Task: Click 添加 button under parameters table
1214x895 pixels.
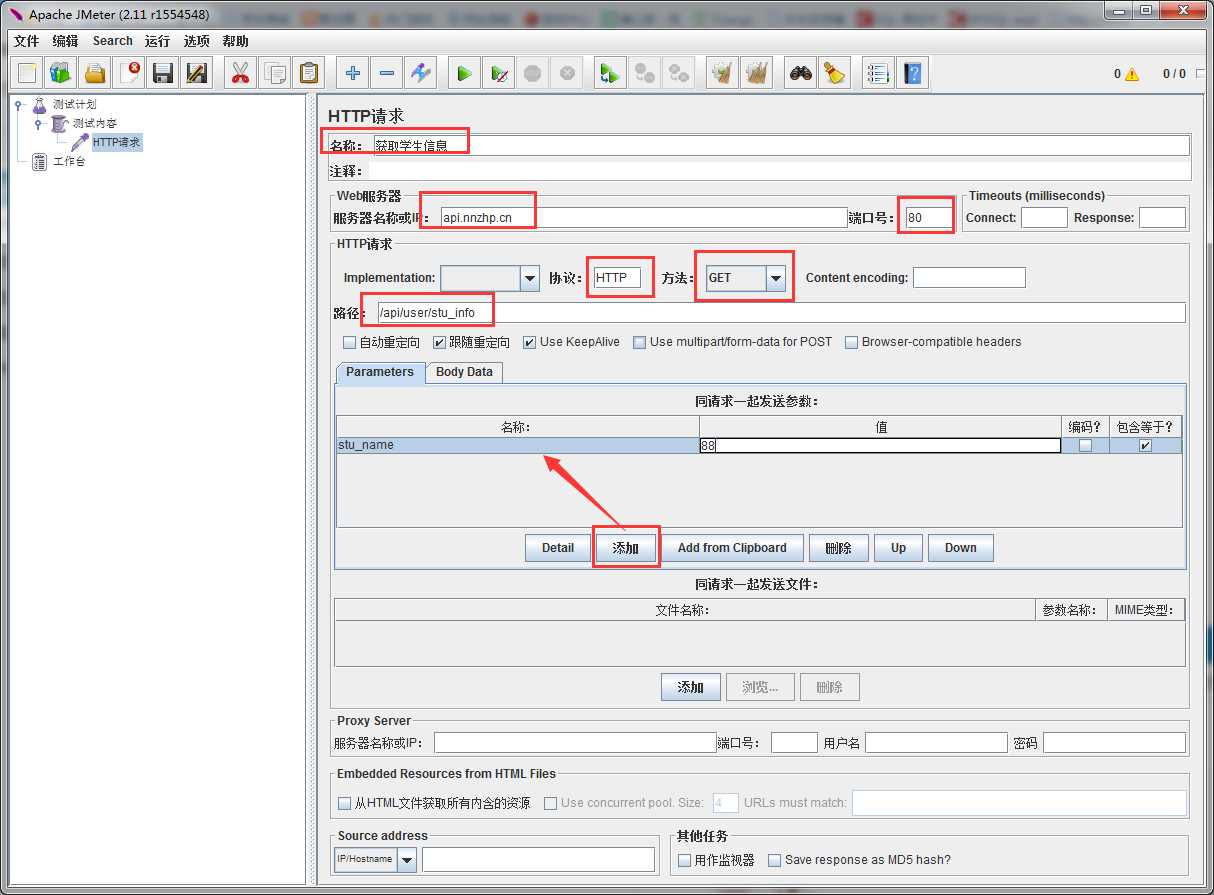Action: point(626,548)
